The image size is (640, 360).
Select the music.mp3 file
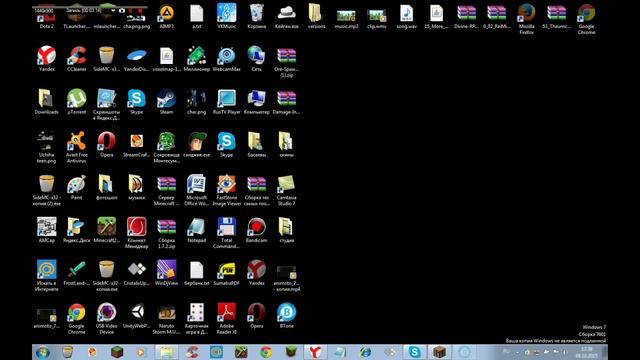tap(346, 18)
